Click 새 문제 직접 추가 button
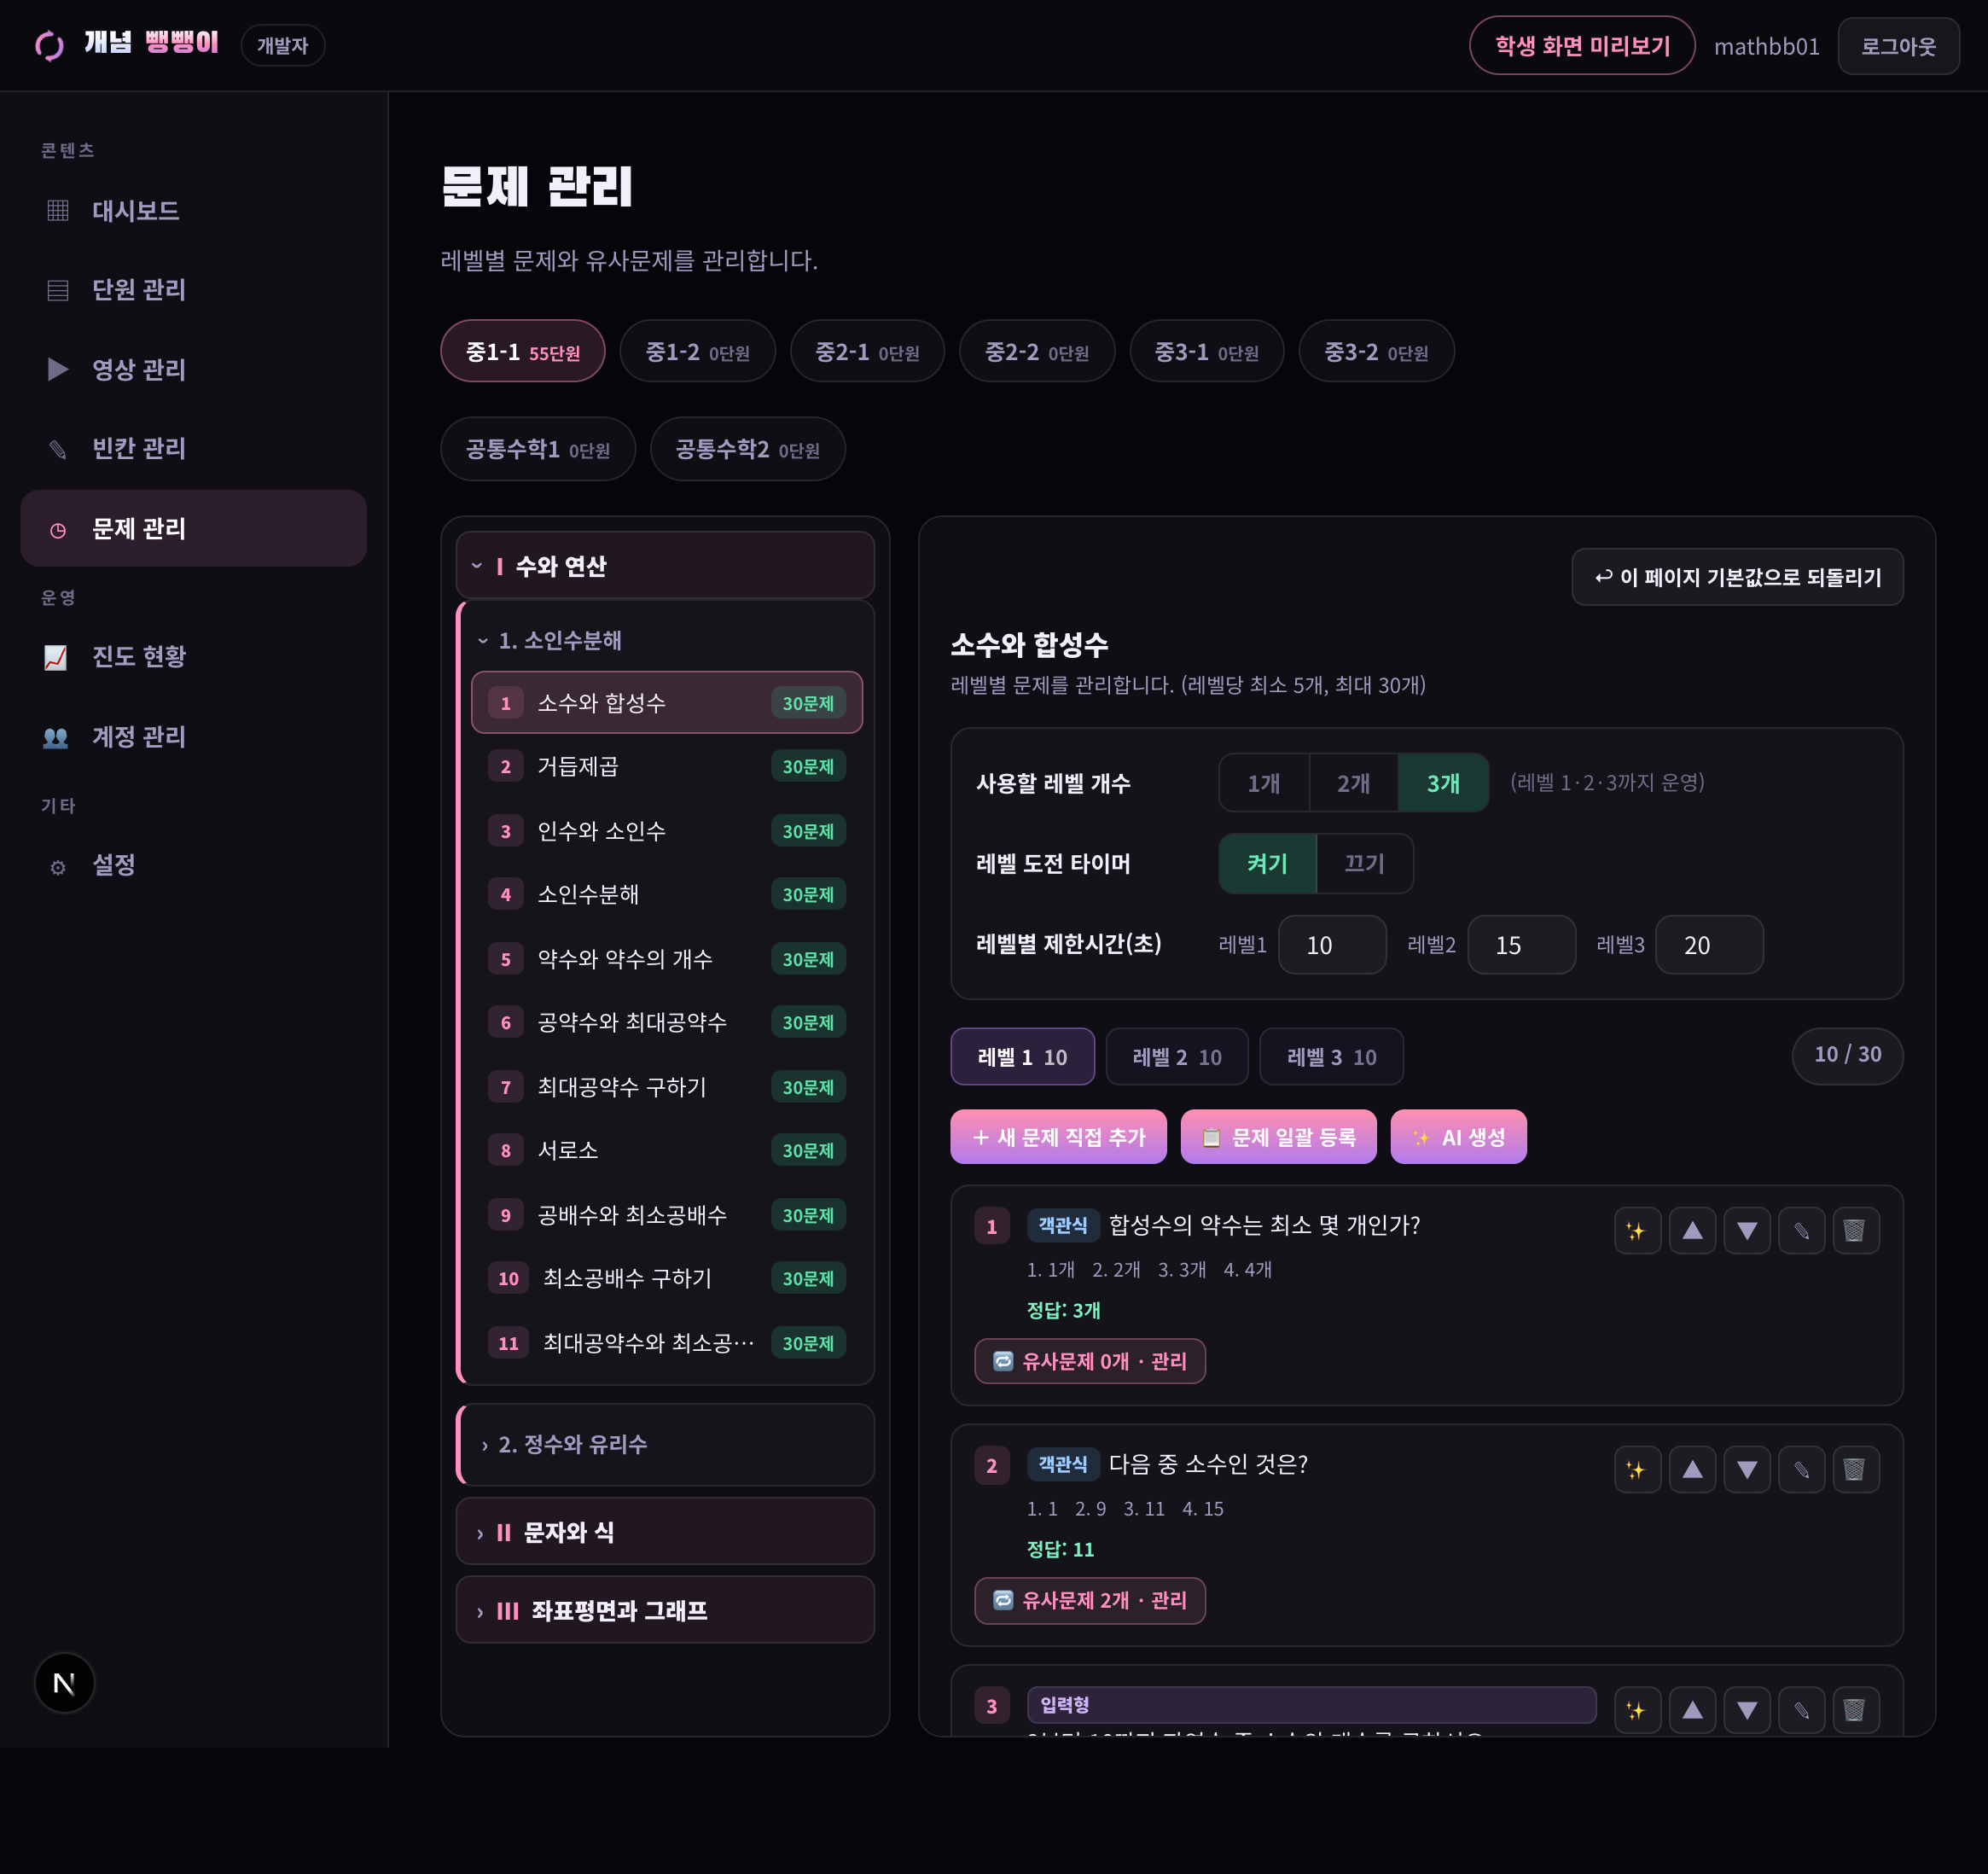 pyautogui.click(x=1058, y=1137)
